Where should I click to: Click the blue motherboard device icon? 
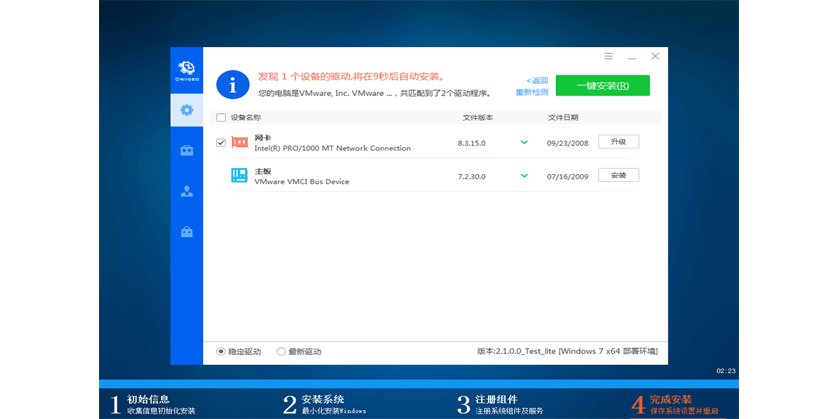[240, 176]
